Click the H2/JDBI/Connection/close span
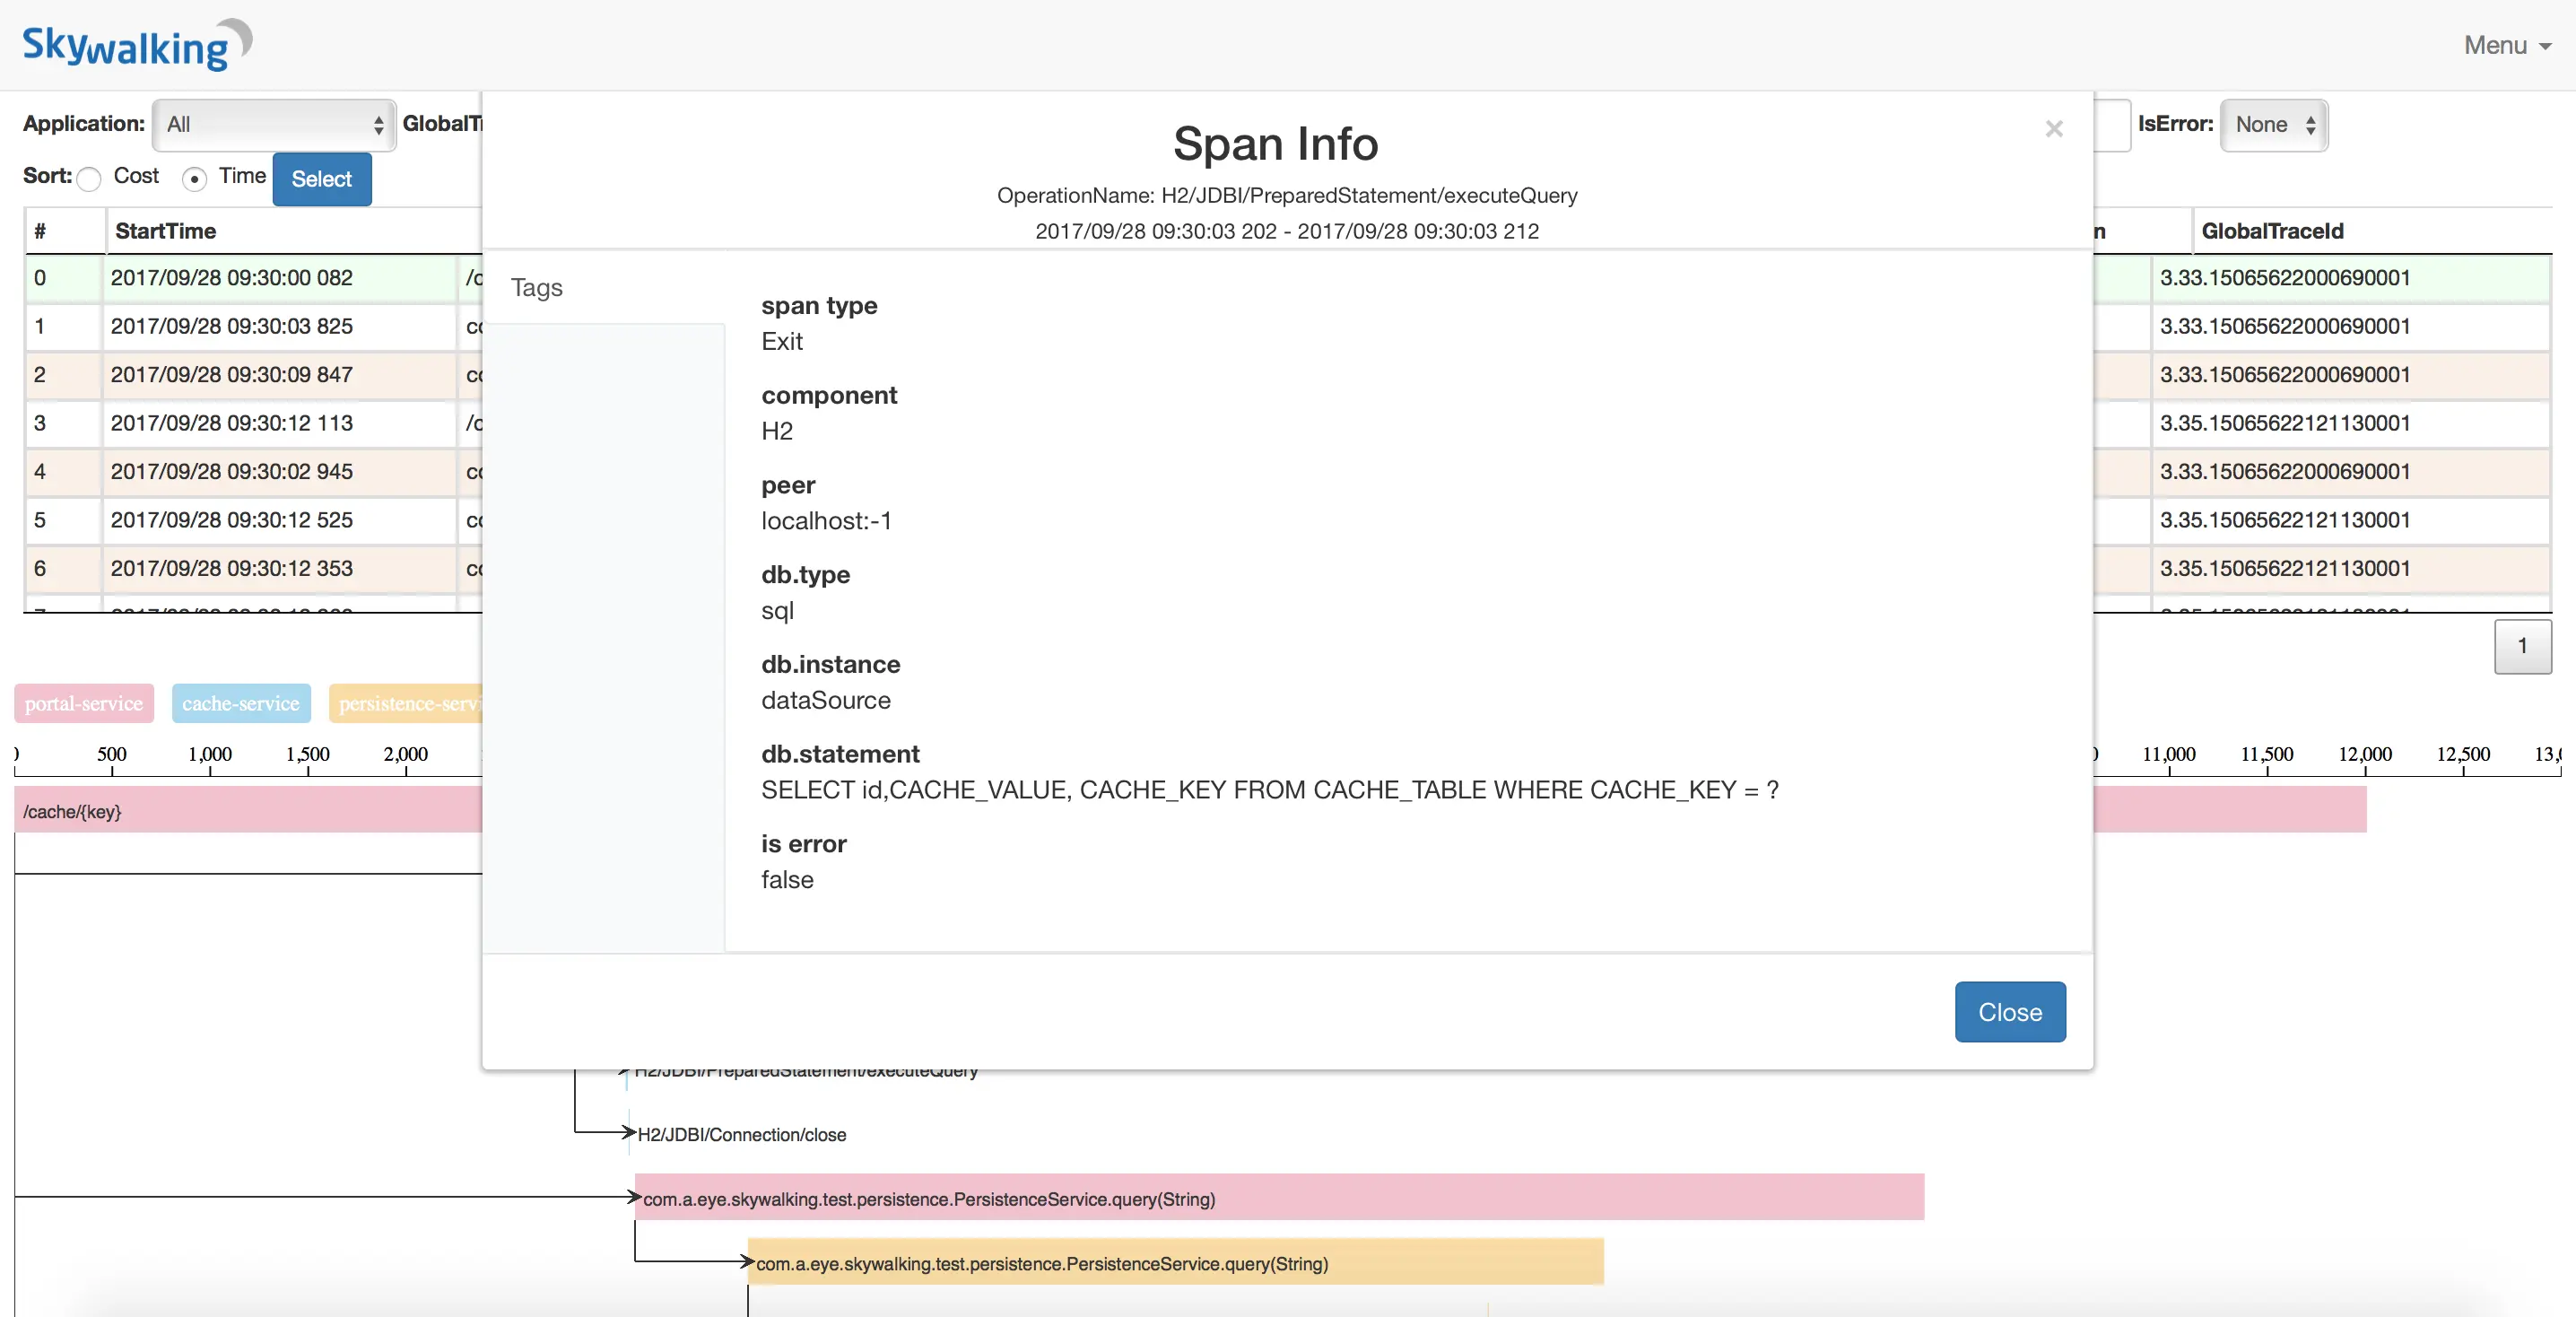 click(741, 1134)
